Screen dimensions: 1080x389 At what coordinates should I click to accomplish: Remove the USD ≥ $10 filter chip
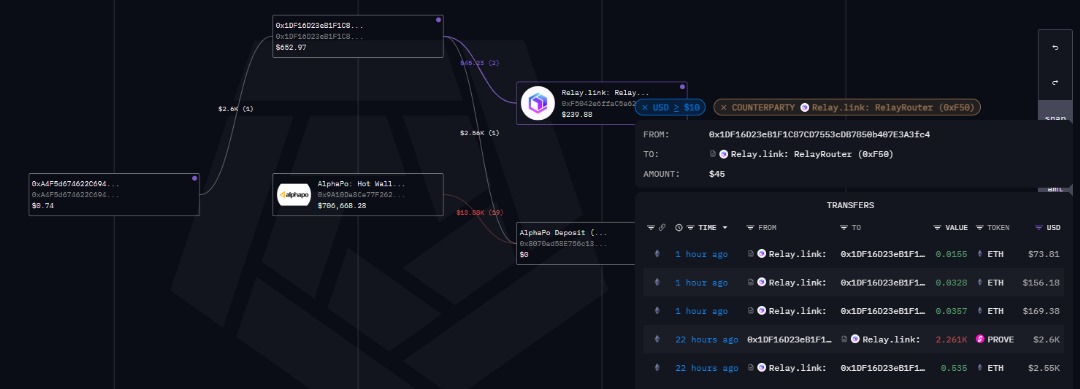(x=645, y=107)
